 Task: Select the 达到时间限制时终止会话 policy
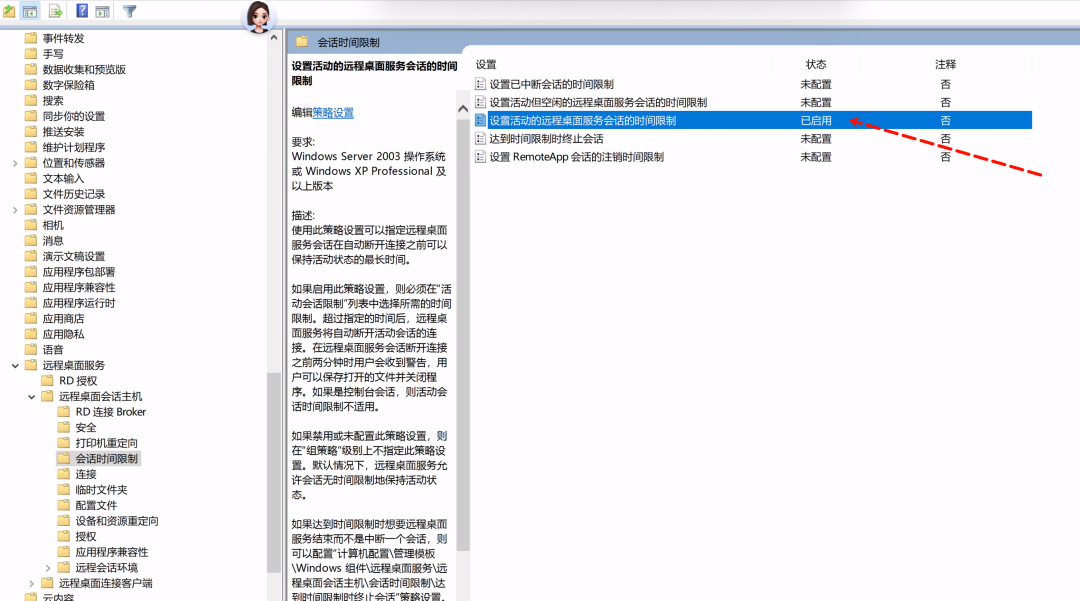point(546,138)
